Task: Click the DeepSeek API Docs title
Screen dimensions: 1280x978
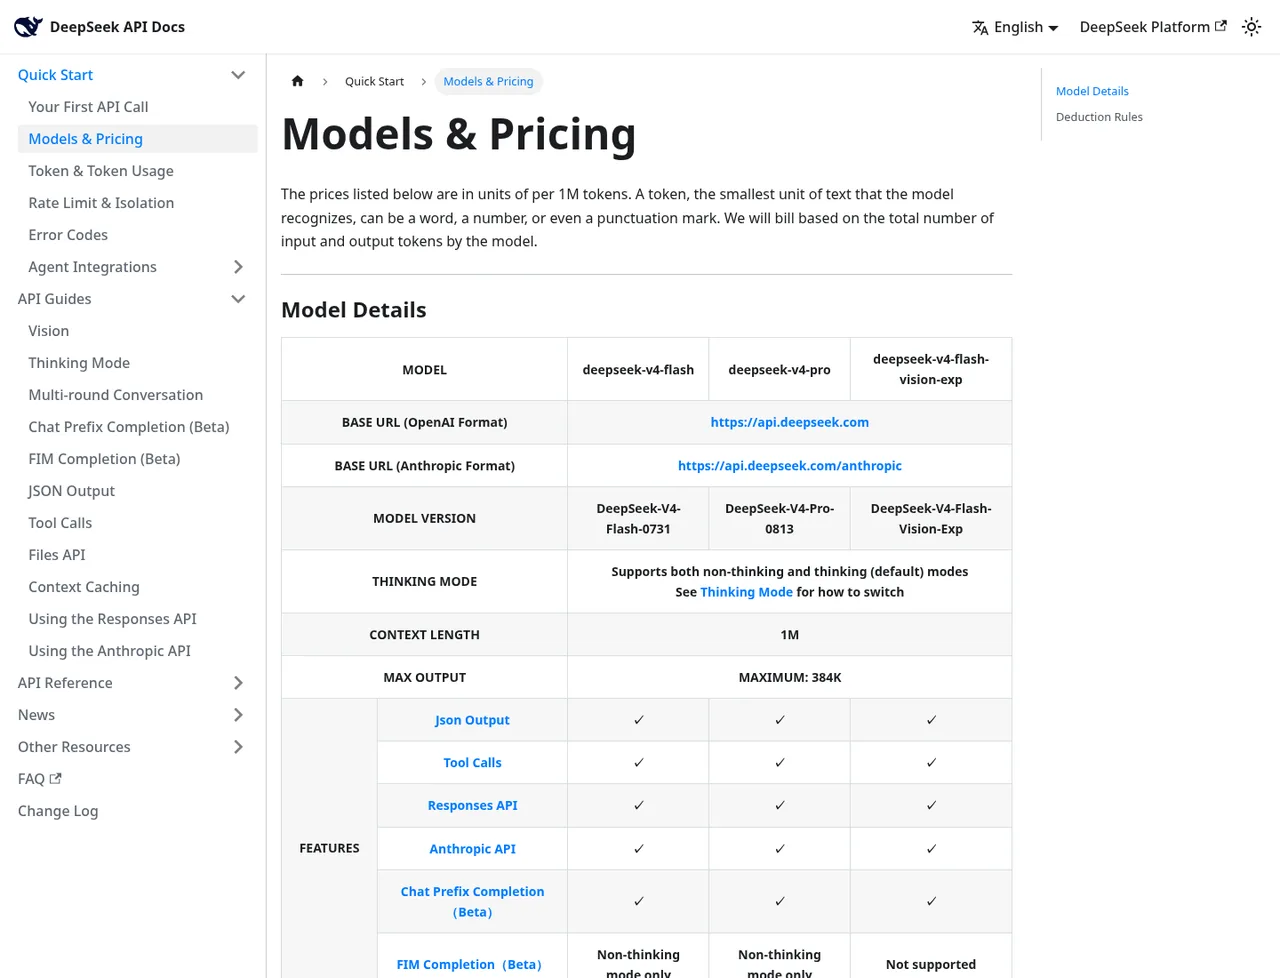Action: pyautogui.click(x=117, y=27)
